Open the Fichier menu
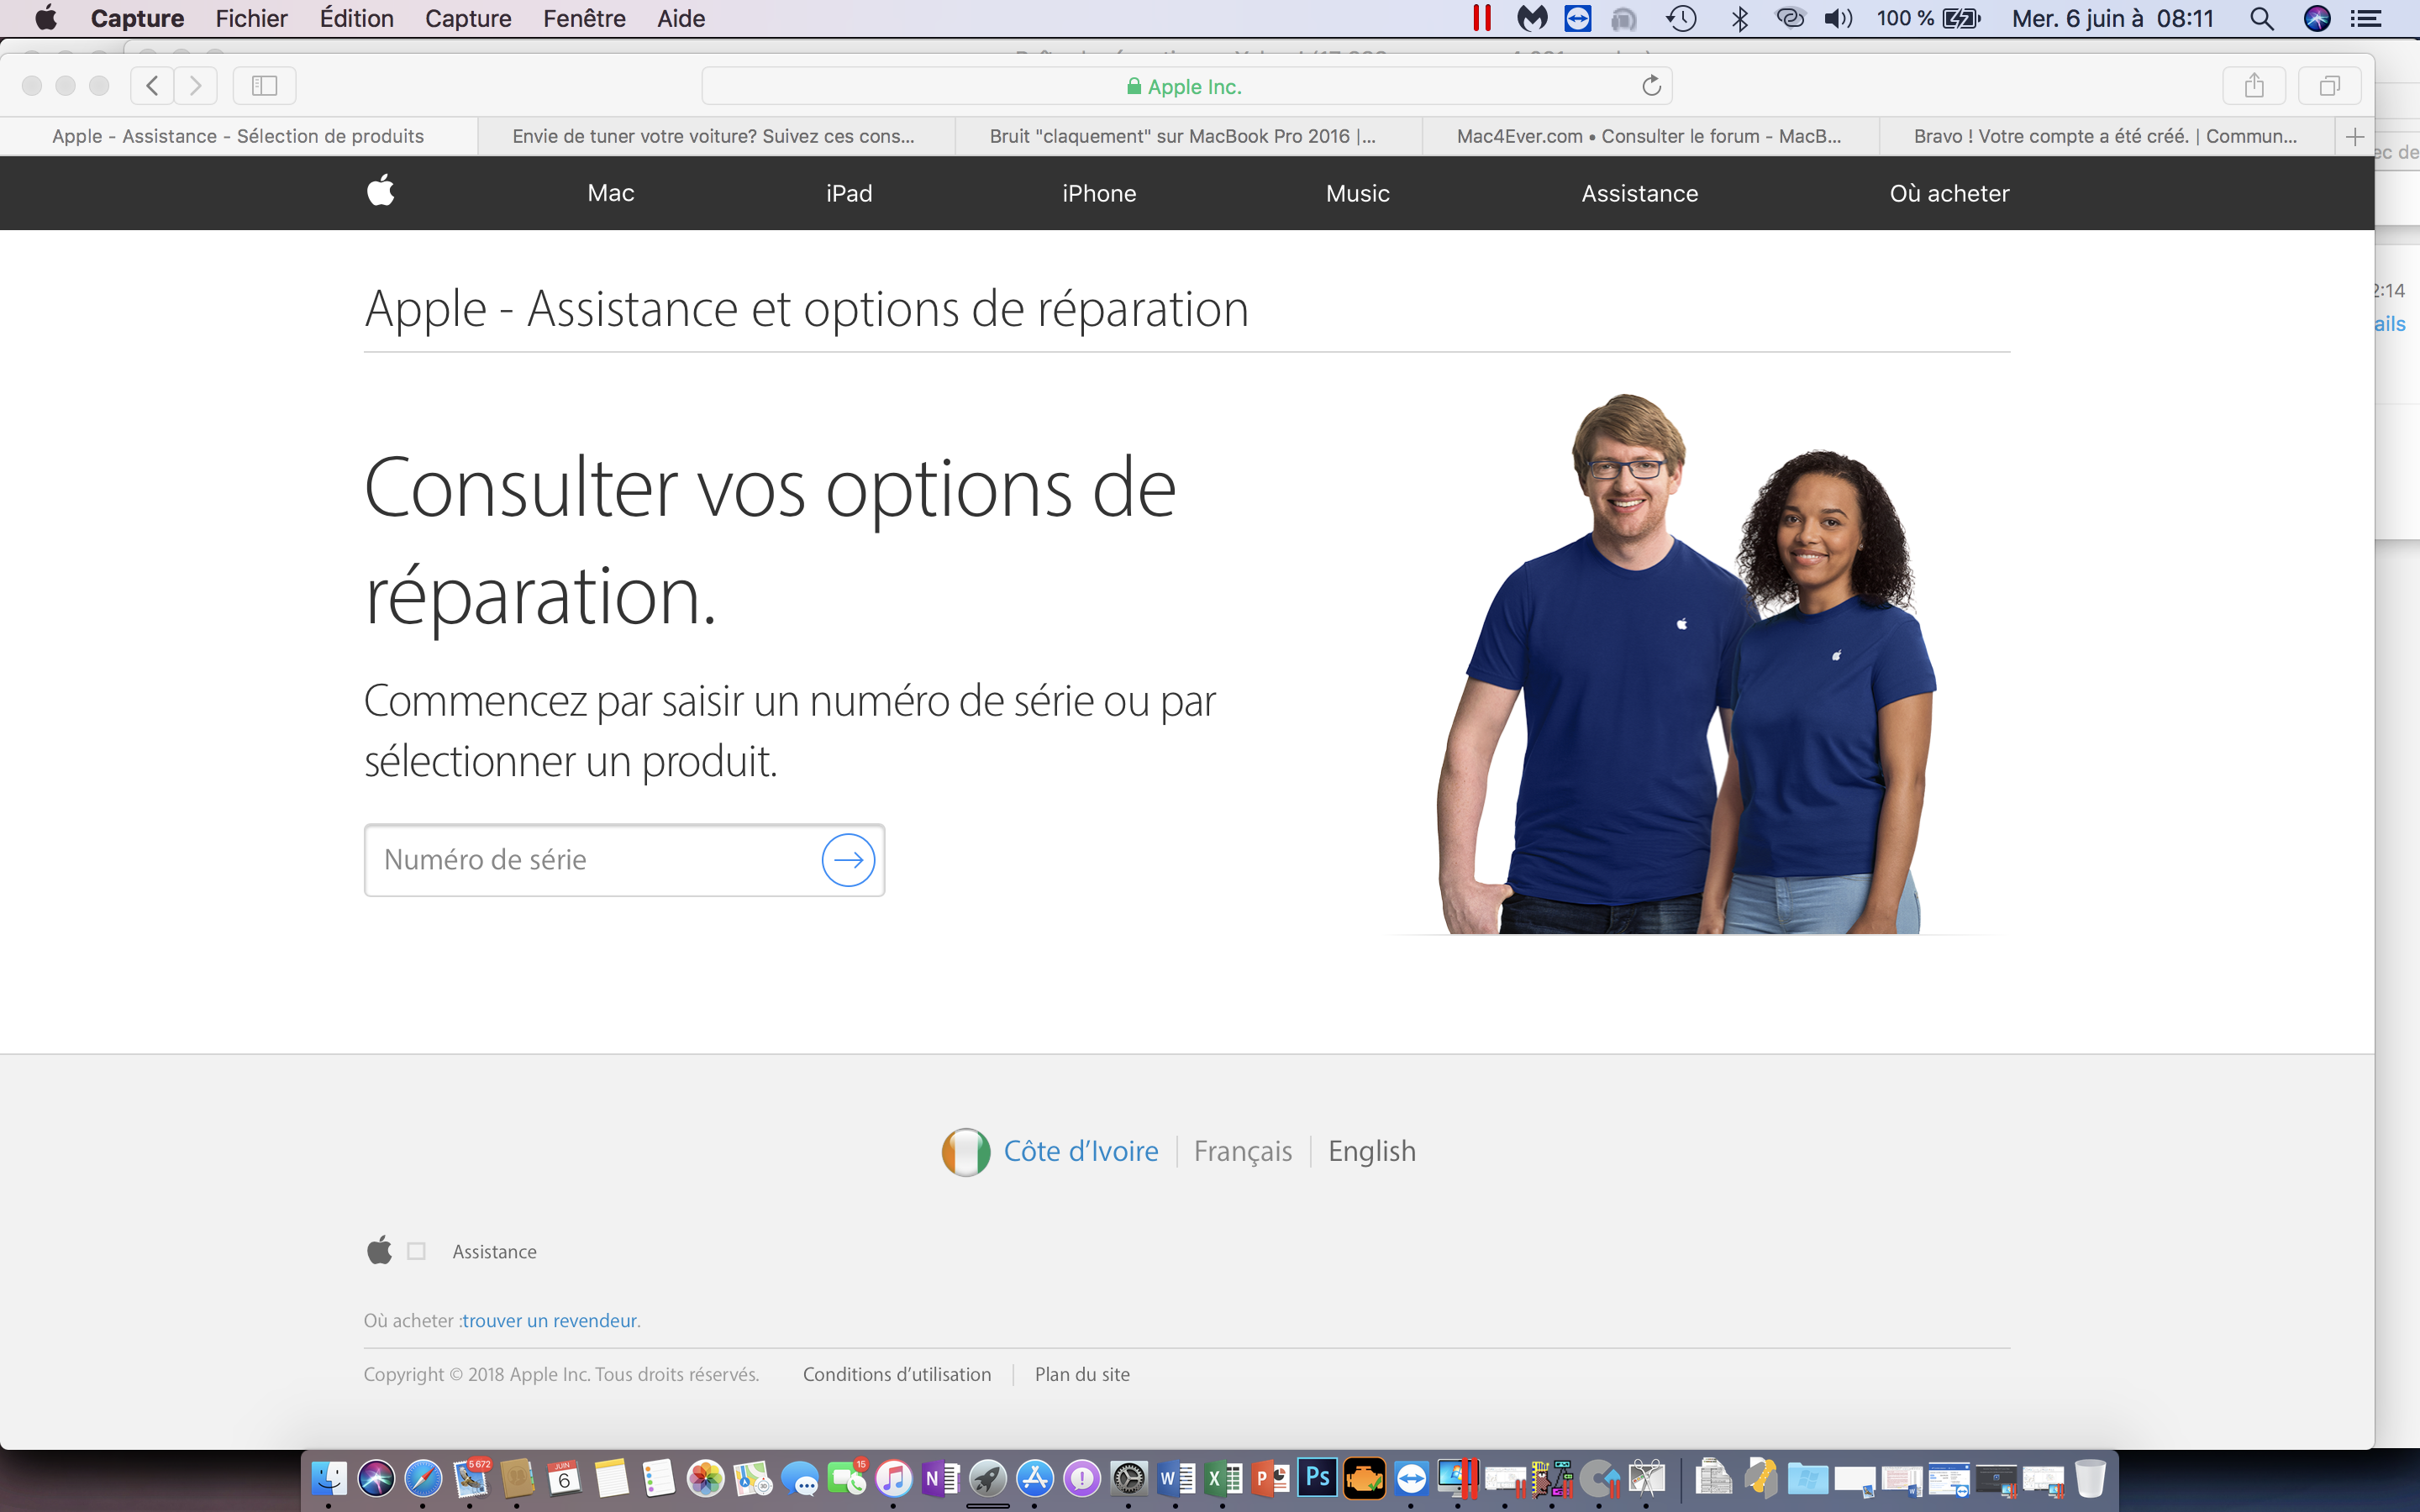This screenshot has height=1512, width=2420. tap(251, 19)
